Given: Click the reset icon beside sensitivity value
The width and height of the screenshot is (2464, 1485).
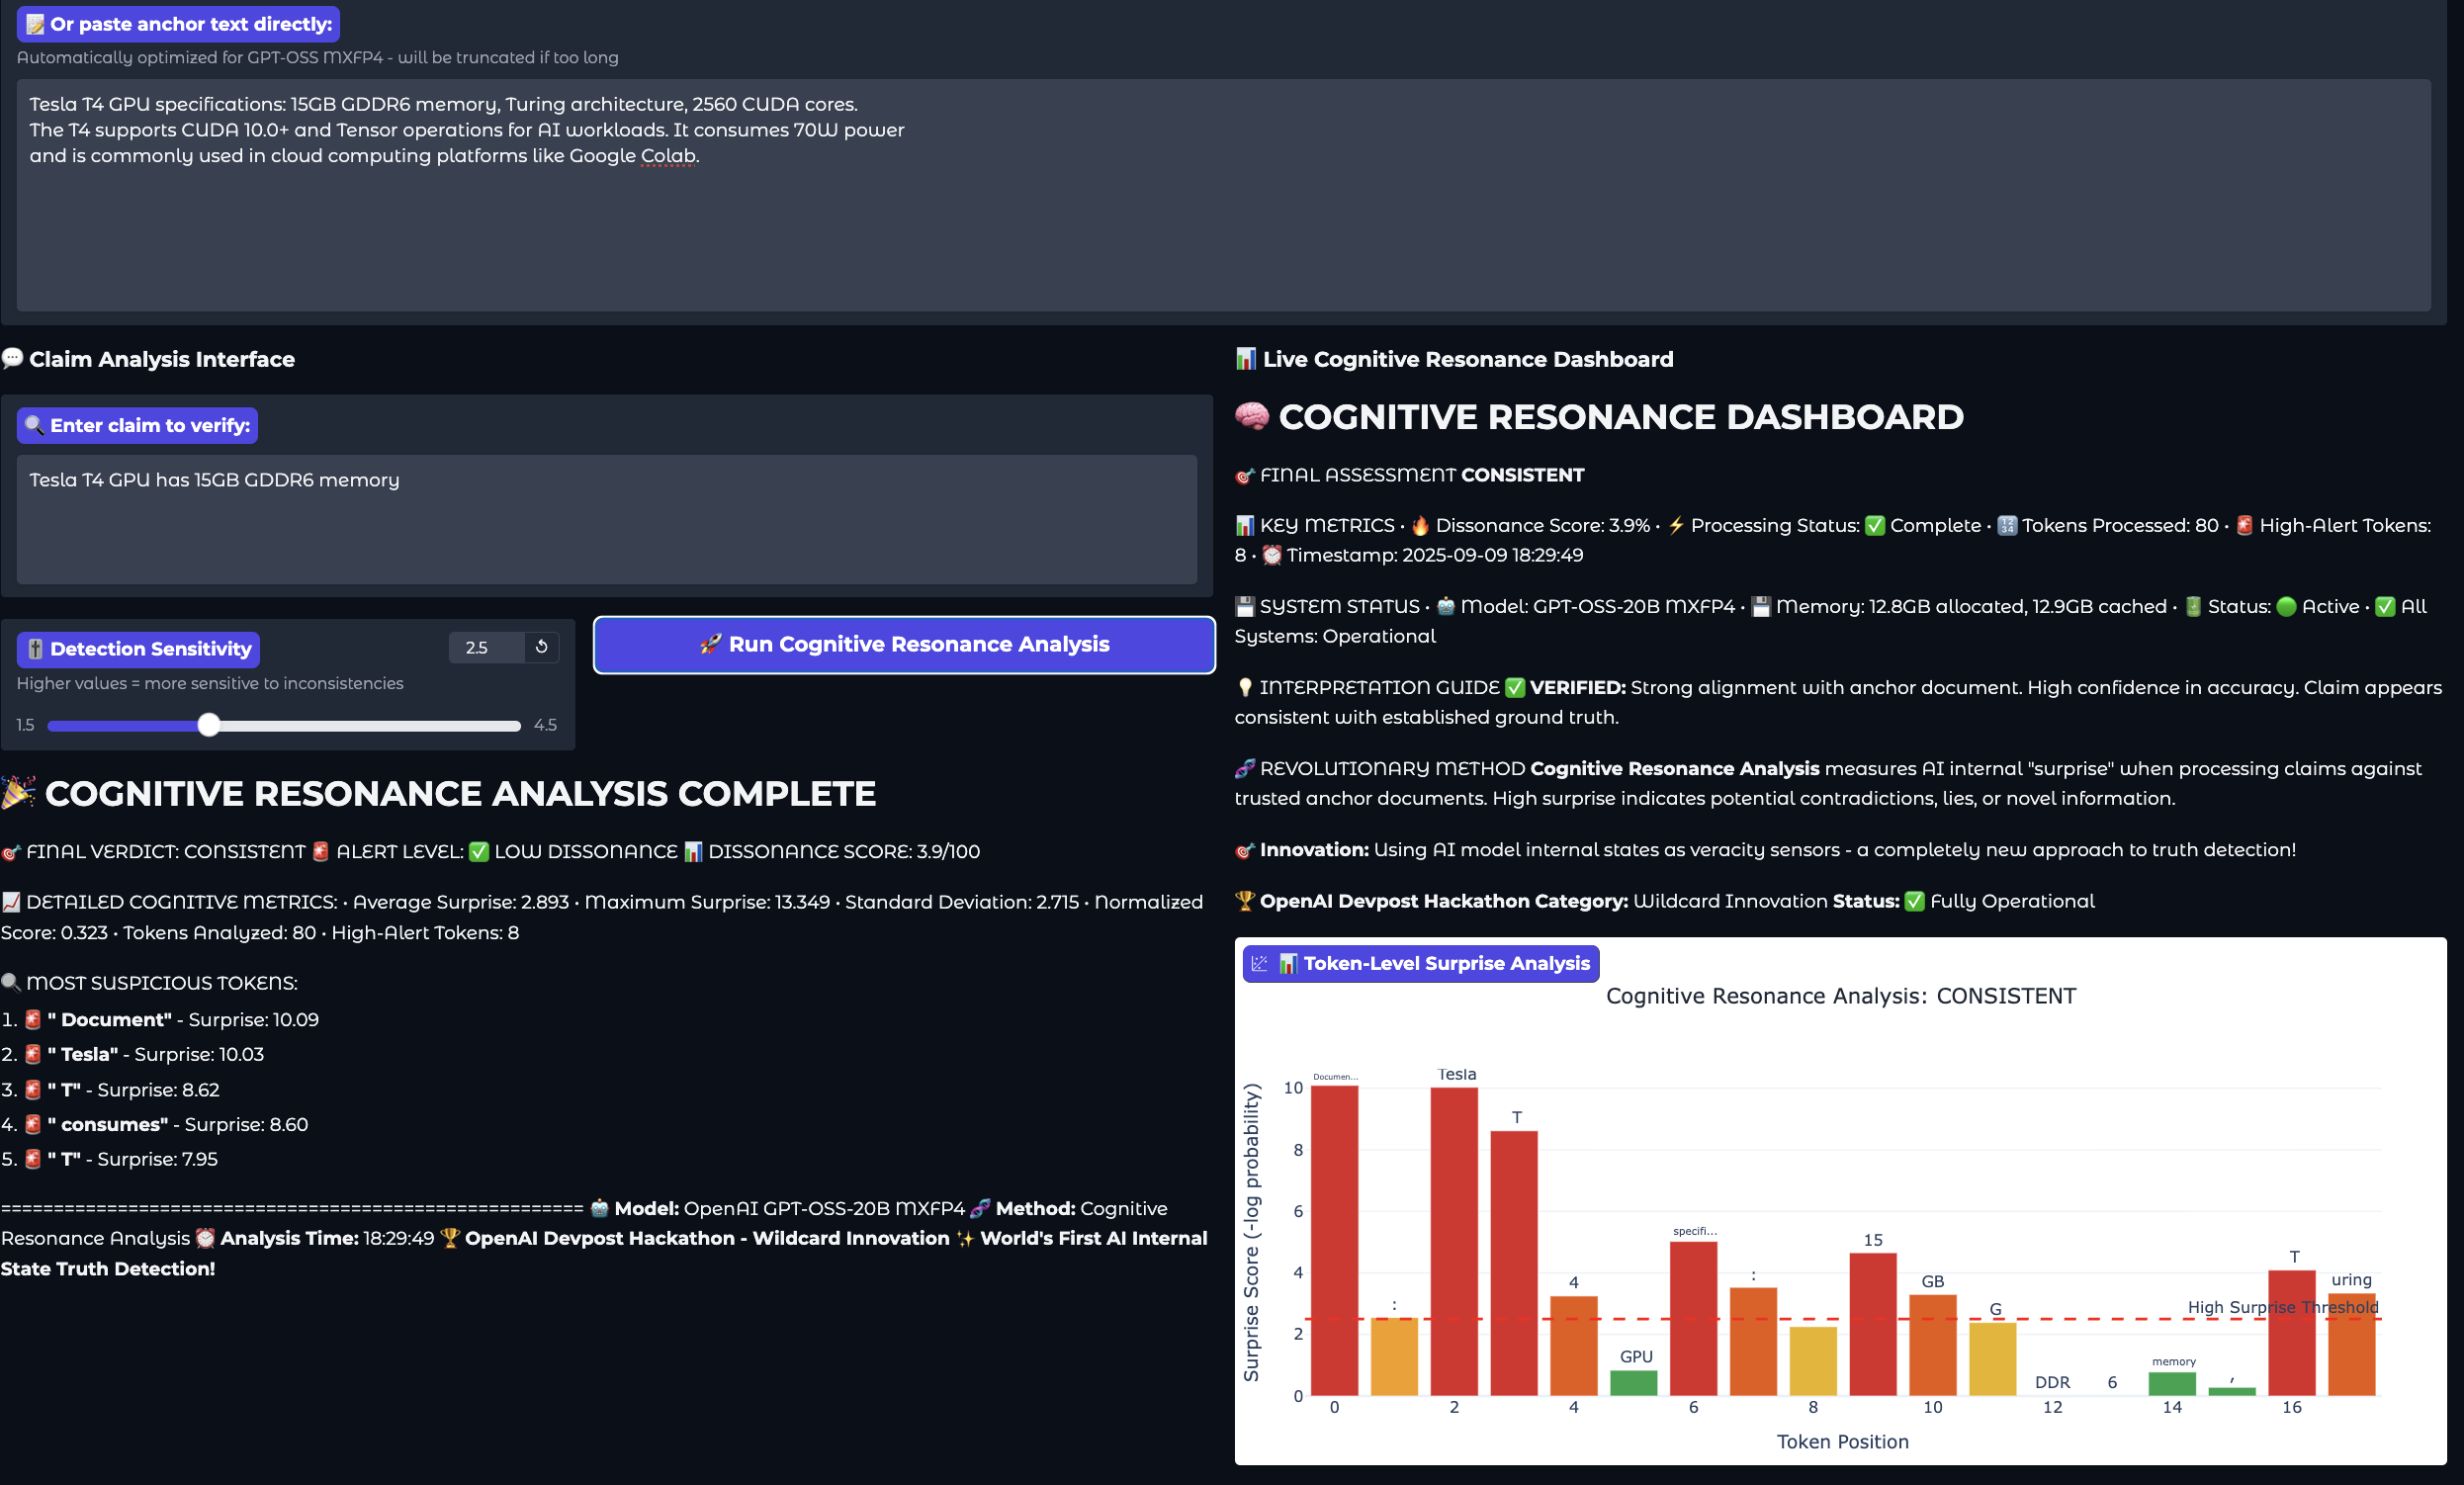Looking at the screenshot, I should click(x=541, y=647).
